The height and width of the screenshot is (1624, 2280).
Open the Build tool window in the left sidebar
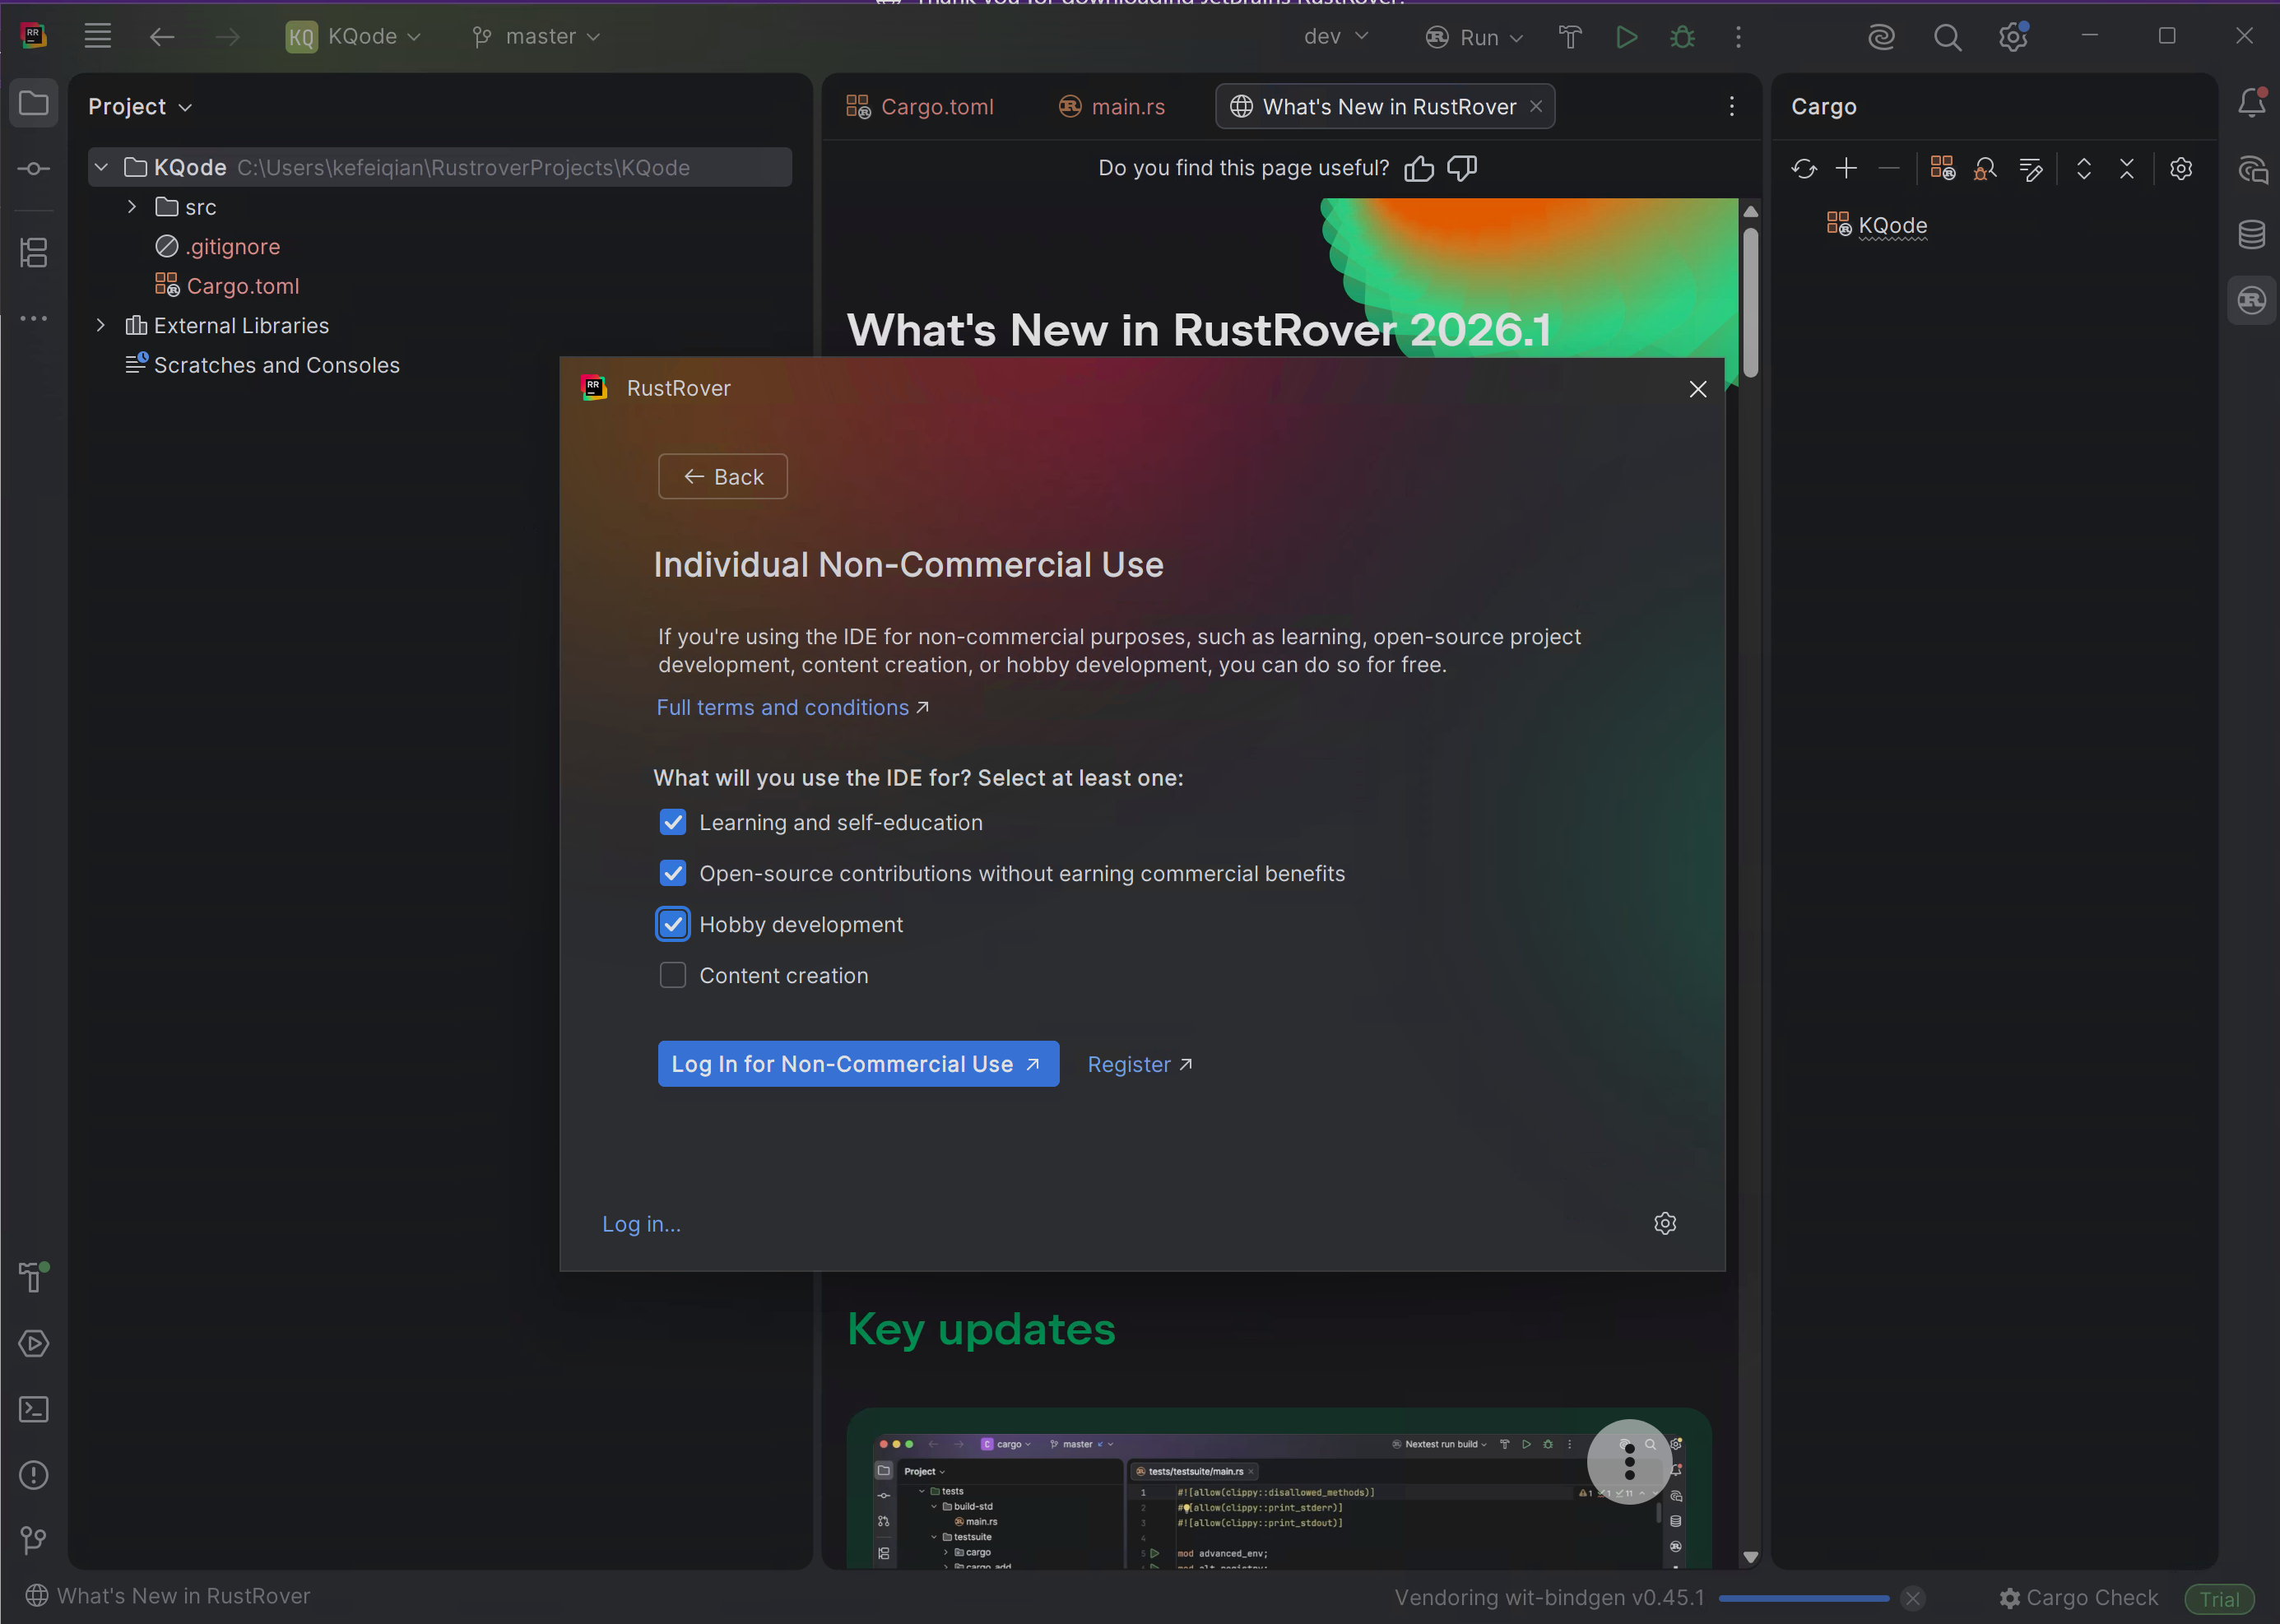[34, 1277]
